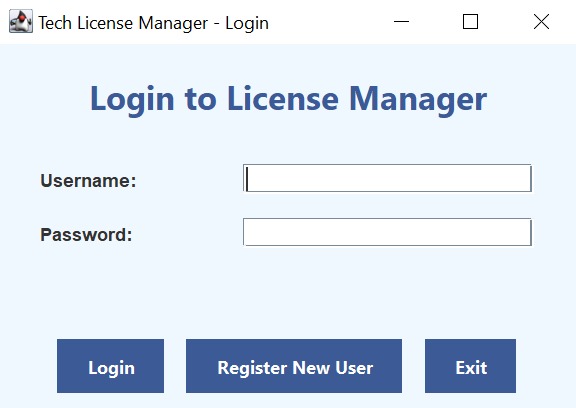Click the Exit button
This screenshot has width=576, height=408.
point(471,366)
